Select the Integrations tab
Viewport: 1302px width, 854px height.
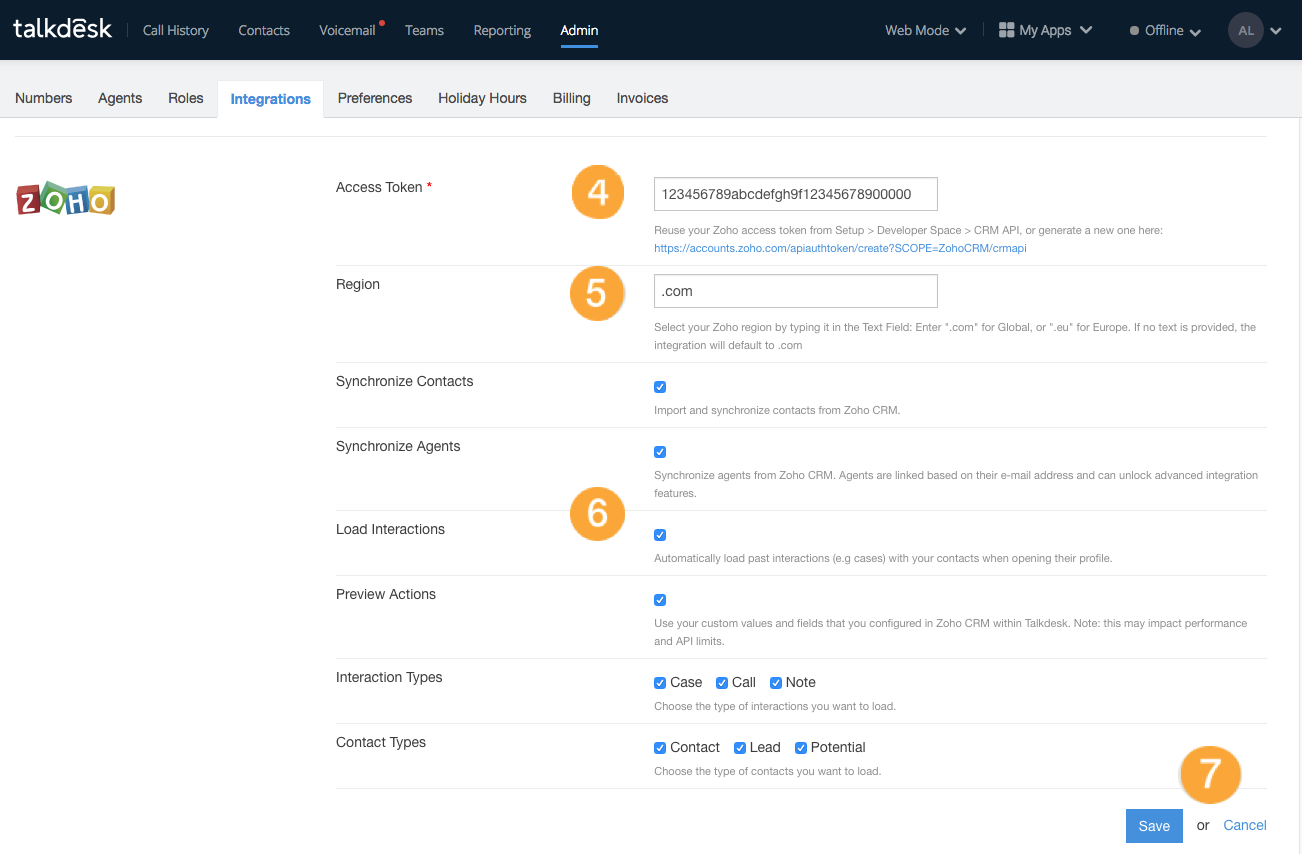click(270, 99)
